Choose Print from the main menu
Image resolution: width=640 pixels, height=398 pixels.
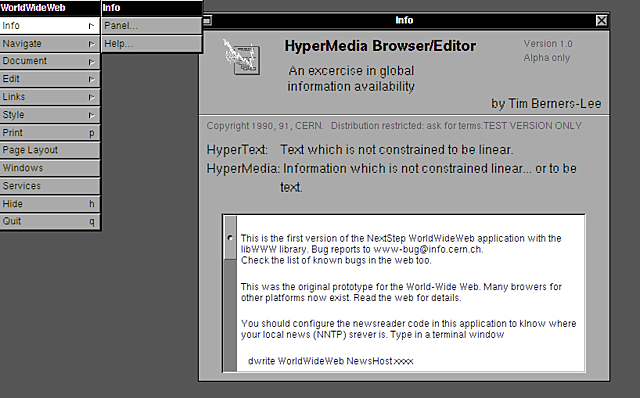point(50,133)
